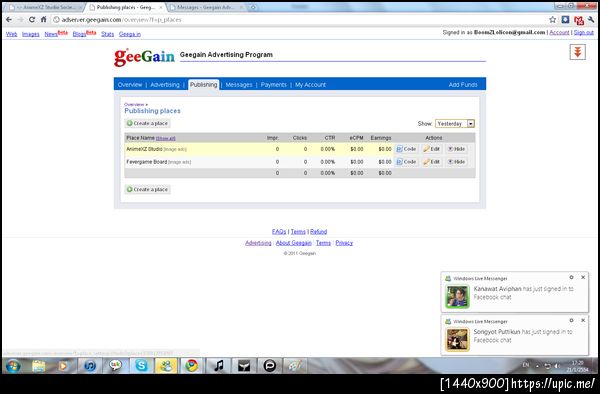Click the Chrome icon in the taskbar
600x394 pixels.
click(x=192, y=366)
